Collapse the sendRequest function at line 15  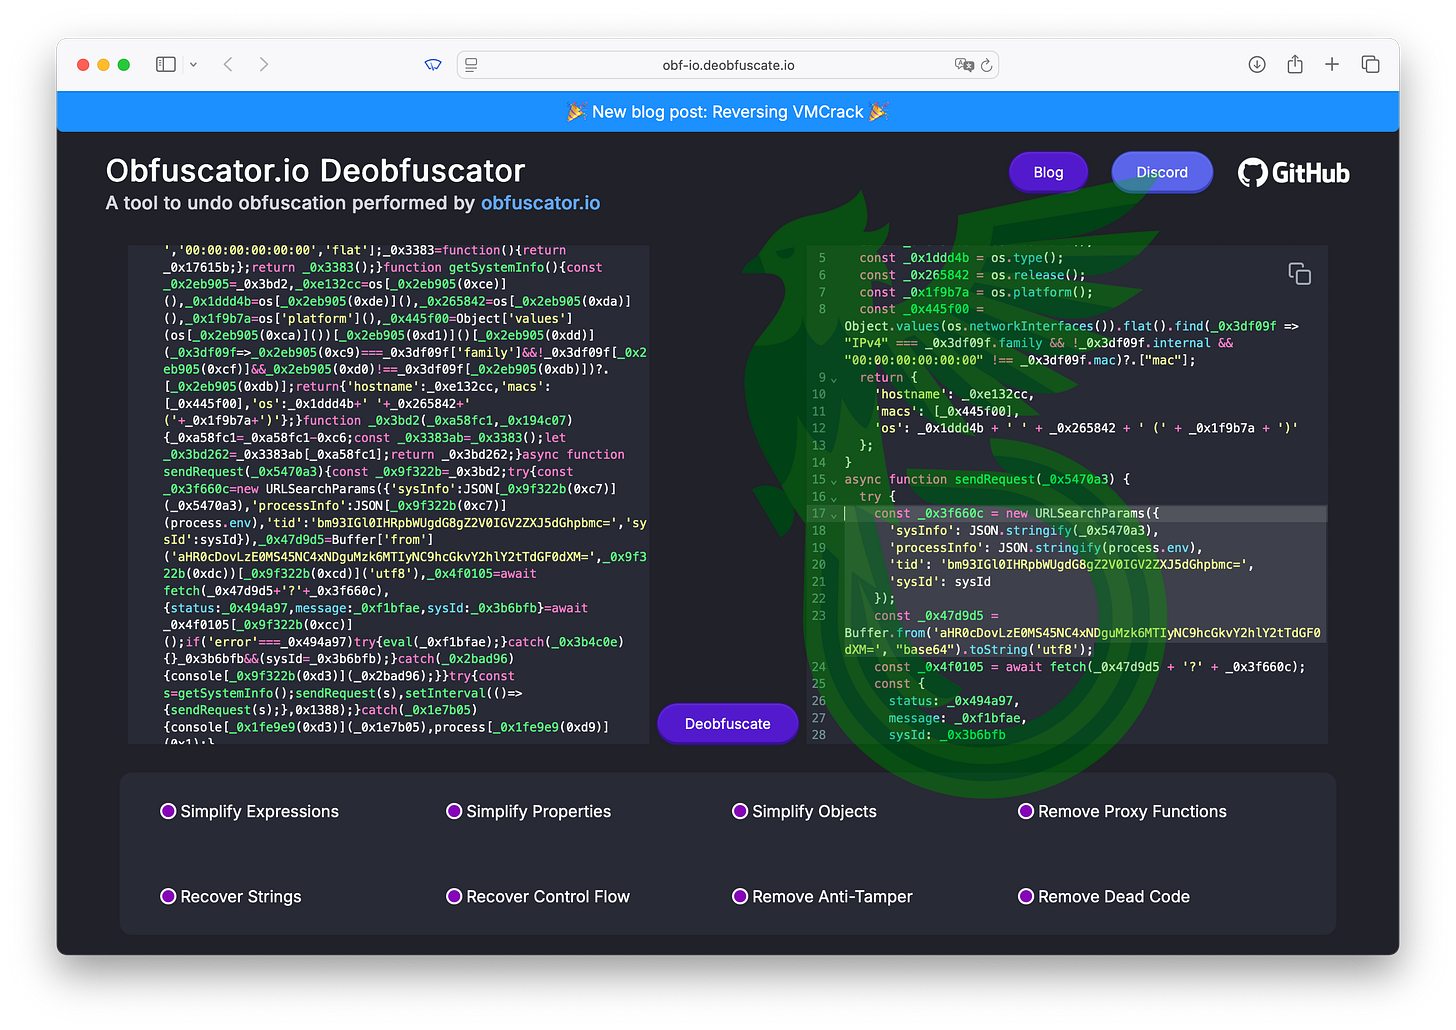pyautogui.click(x=834, y=480)
